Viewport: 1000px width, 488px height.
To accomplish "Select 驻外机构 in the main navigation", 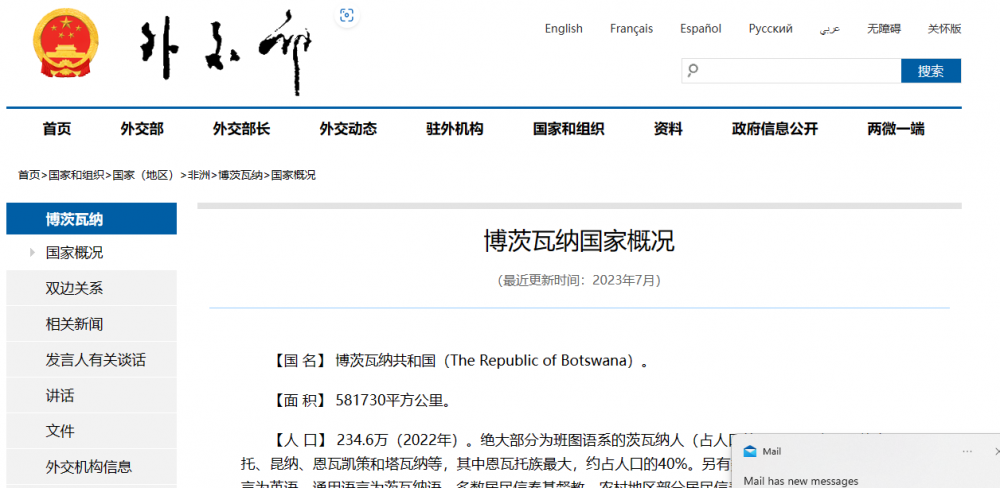I will tap(454, 129).
